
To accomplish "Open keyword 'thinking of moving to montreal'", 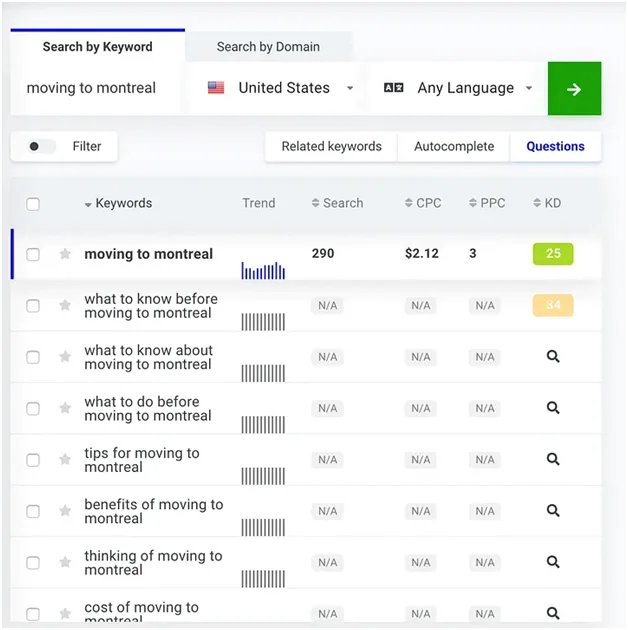I will coord(153,563).
